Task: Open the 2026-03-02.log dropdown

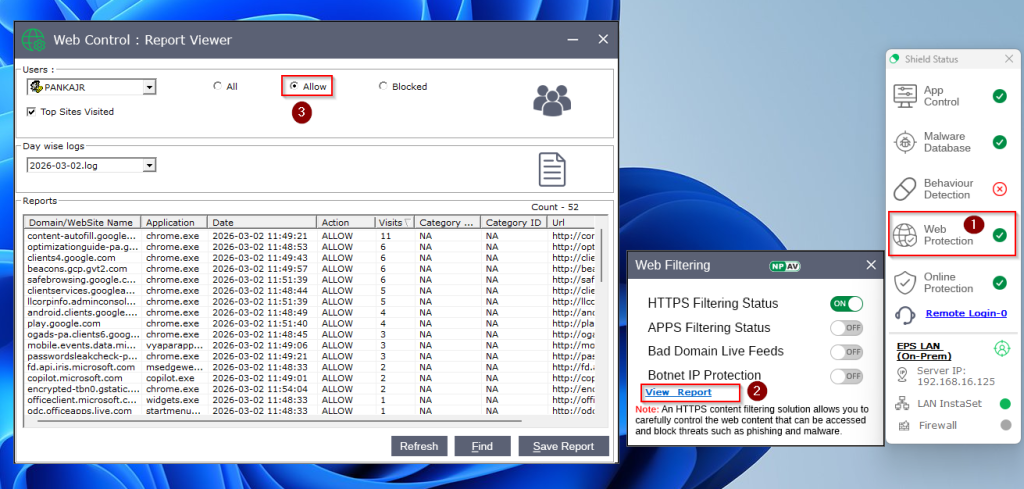Action: 149,166
